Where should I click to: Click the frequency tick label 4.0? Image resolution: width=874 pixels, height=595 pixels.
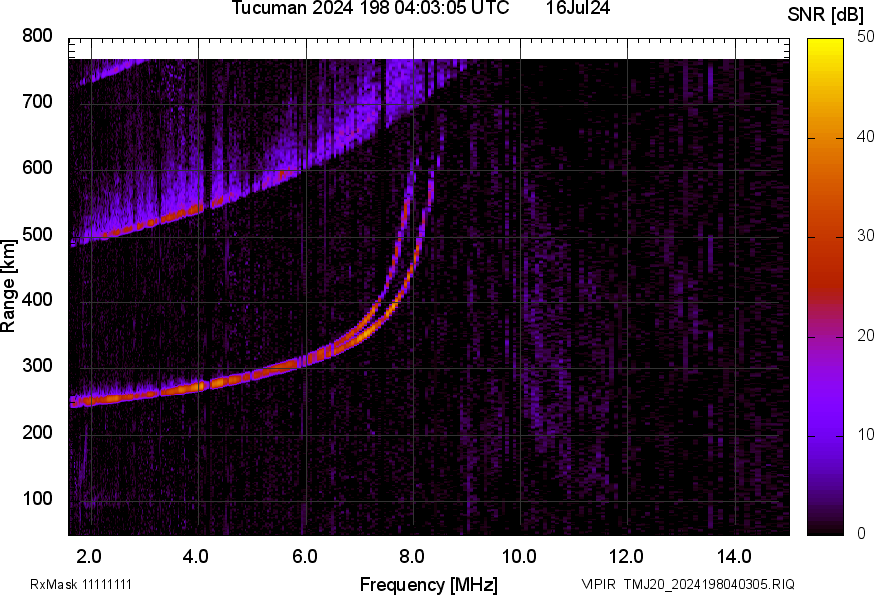click(x=196, y=556)
